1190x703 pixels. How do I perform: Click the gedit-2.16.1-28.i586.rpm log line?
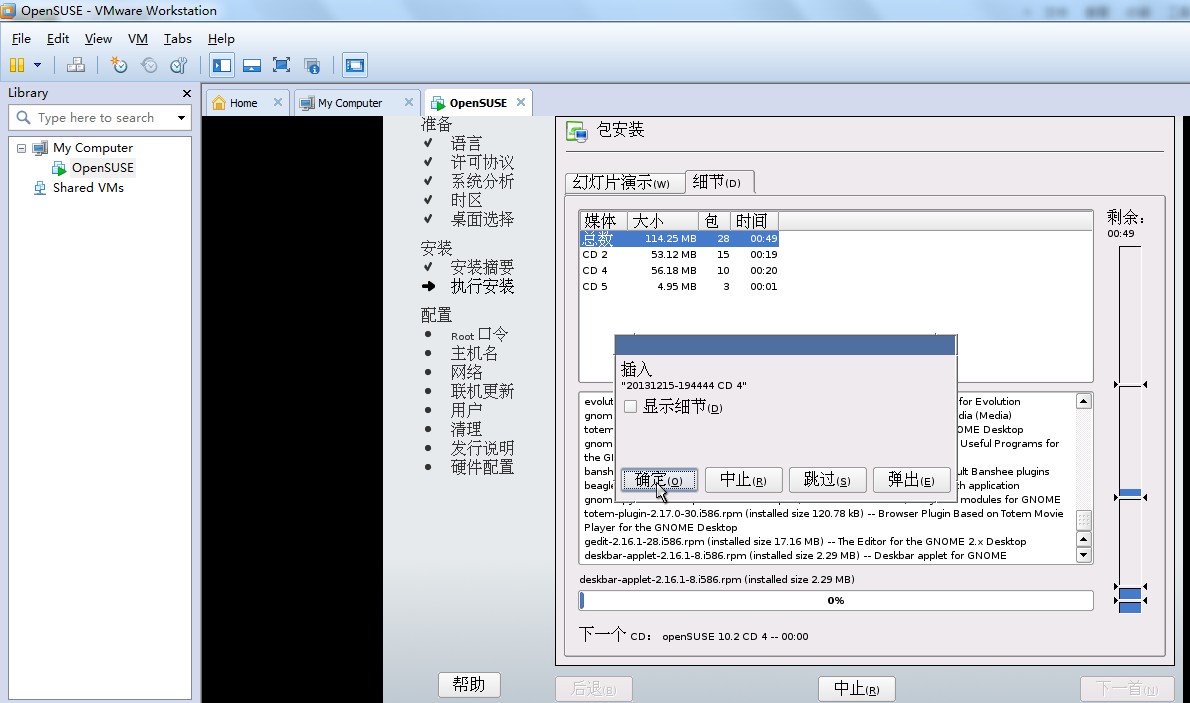point(805,541)
